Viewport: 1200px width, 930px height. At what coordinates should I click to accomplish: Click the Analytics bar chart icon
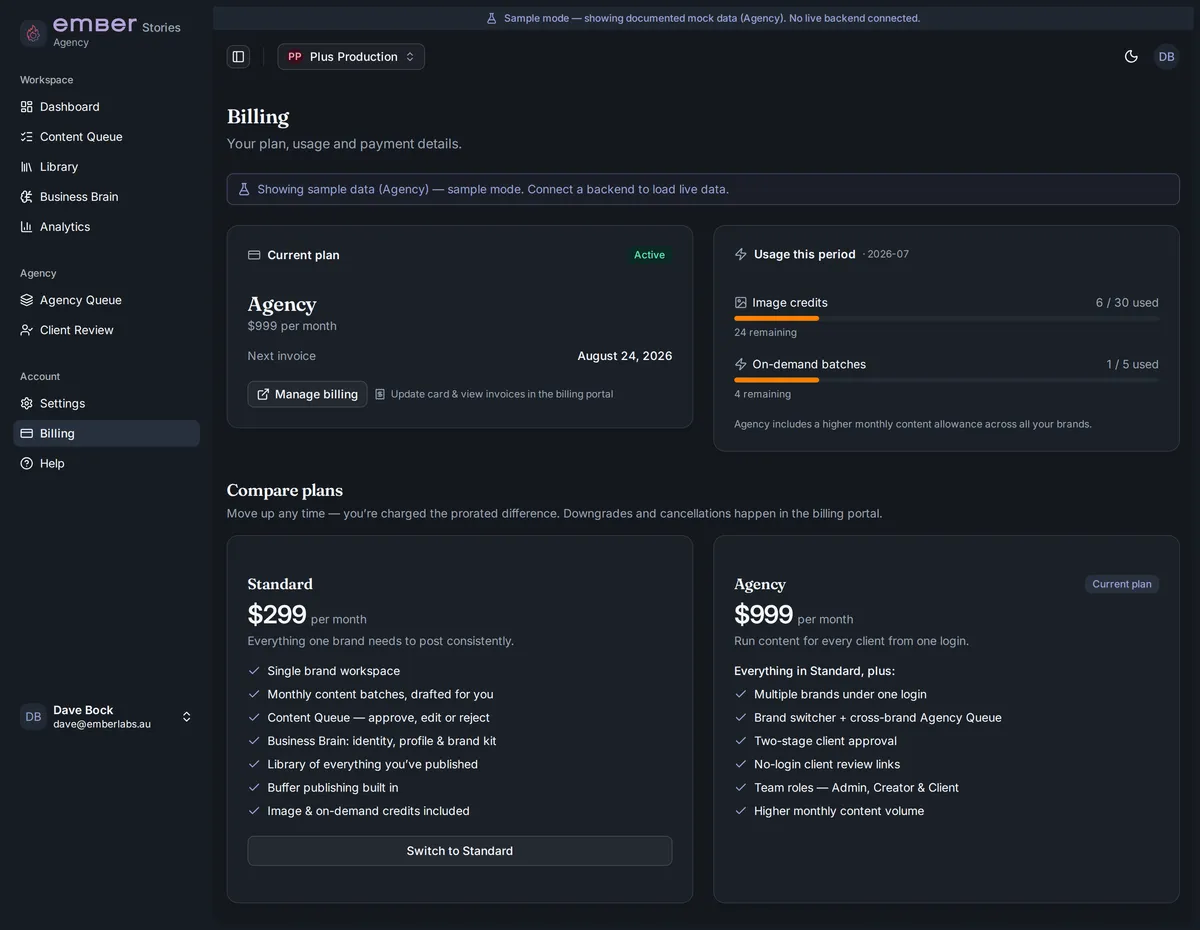pyautogui.click(x=27, y=227)
